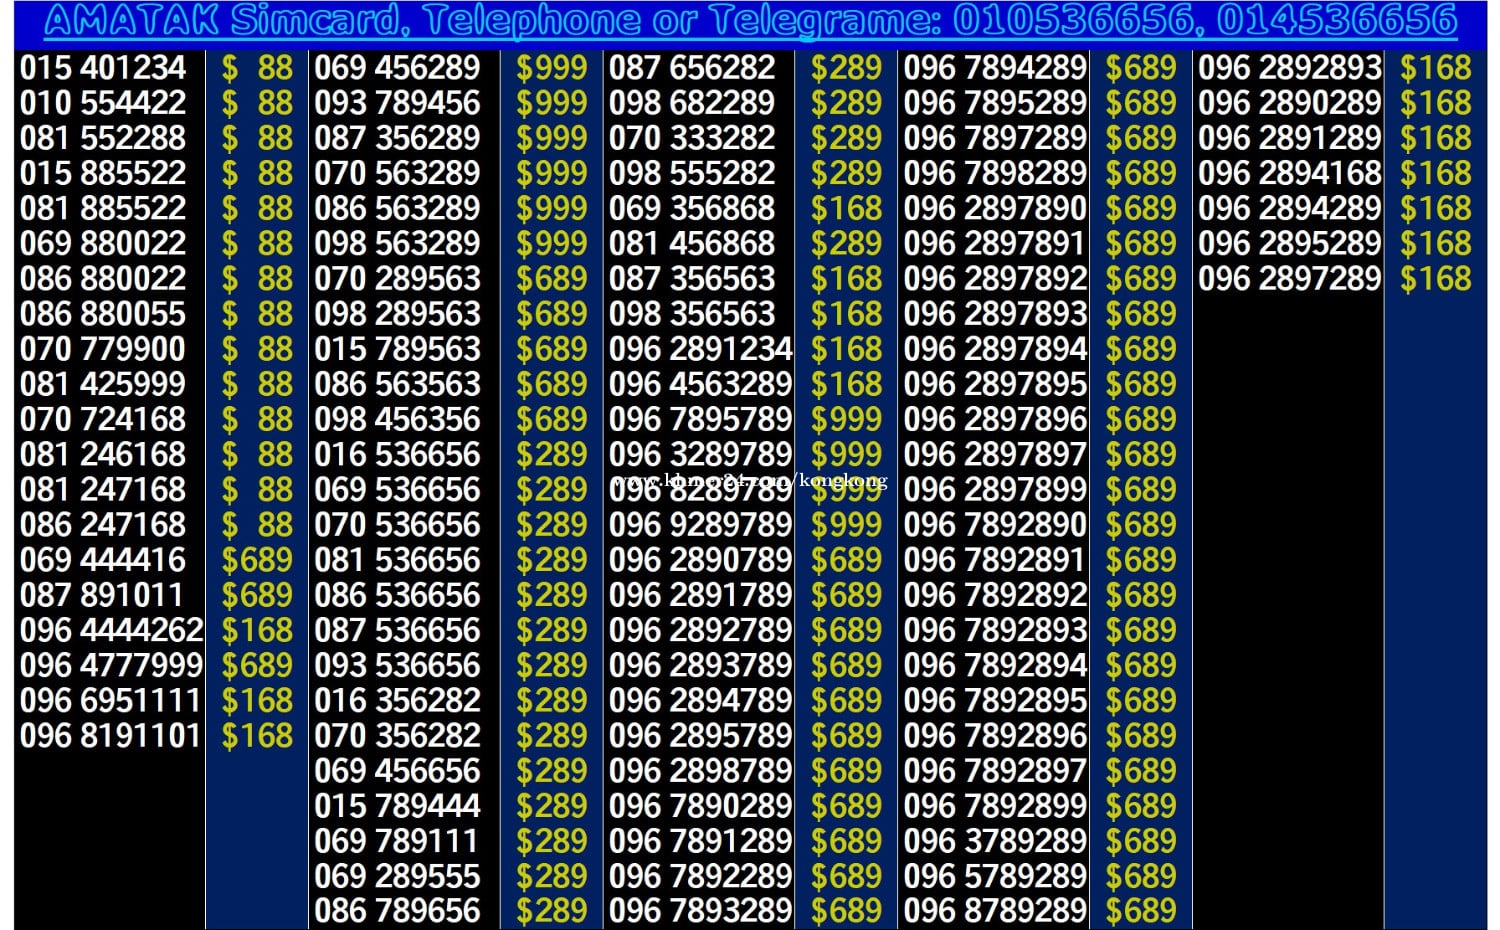Open the khmer24.com/kongkong watermark link
This screenshot has width=1500, height=930.
(749, 481)
